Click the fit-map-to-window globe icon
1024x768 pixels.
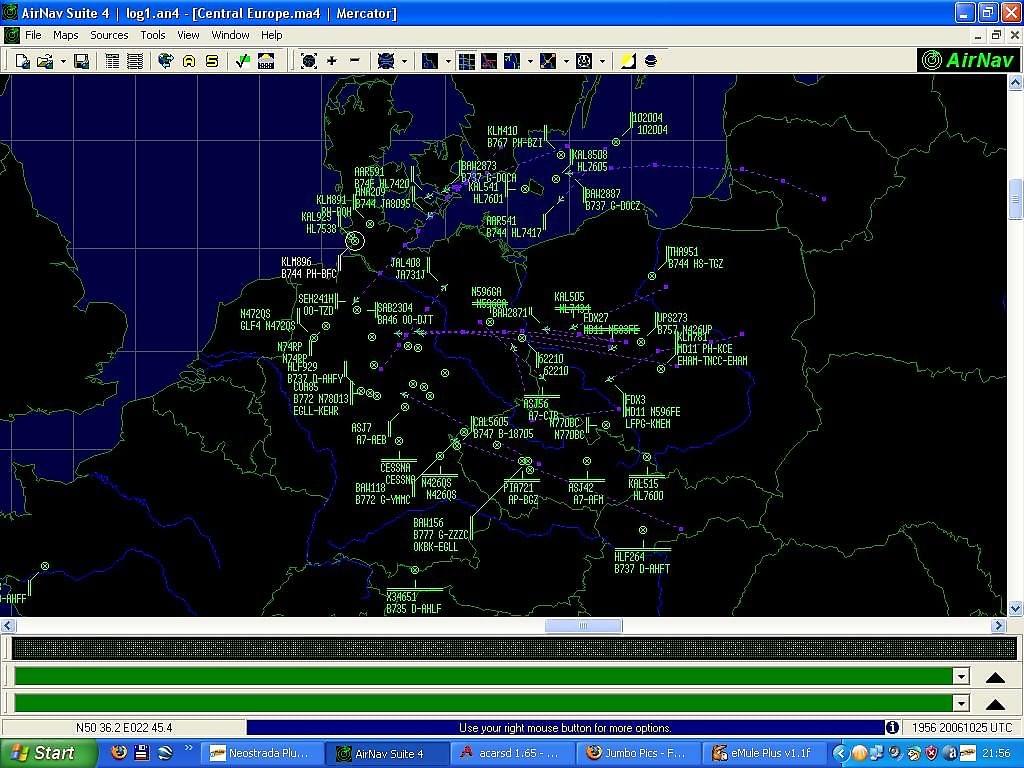[309, 61]
